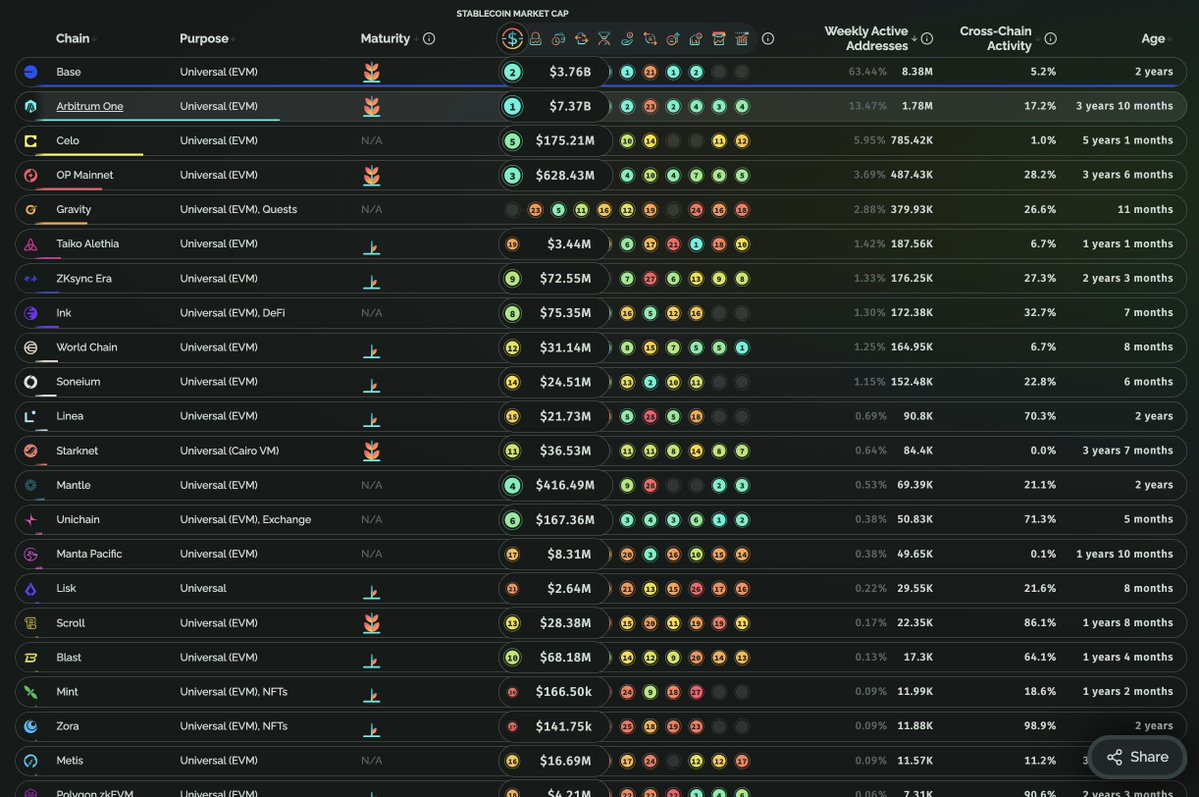Sort the table by Chain column
The width and height of the screenshot is (1199, 797).
coord(73,38)
